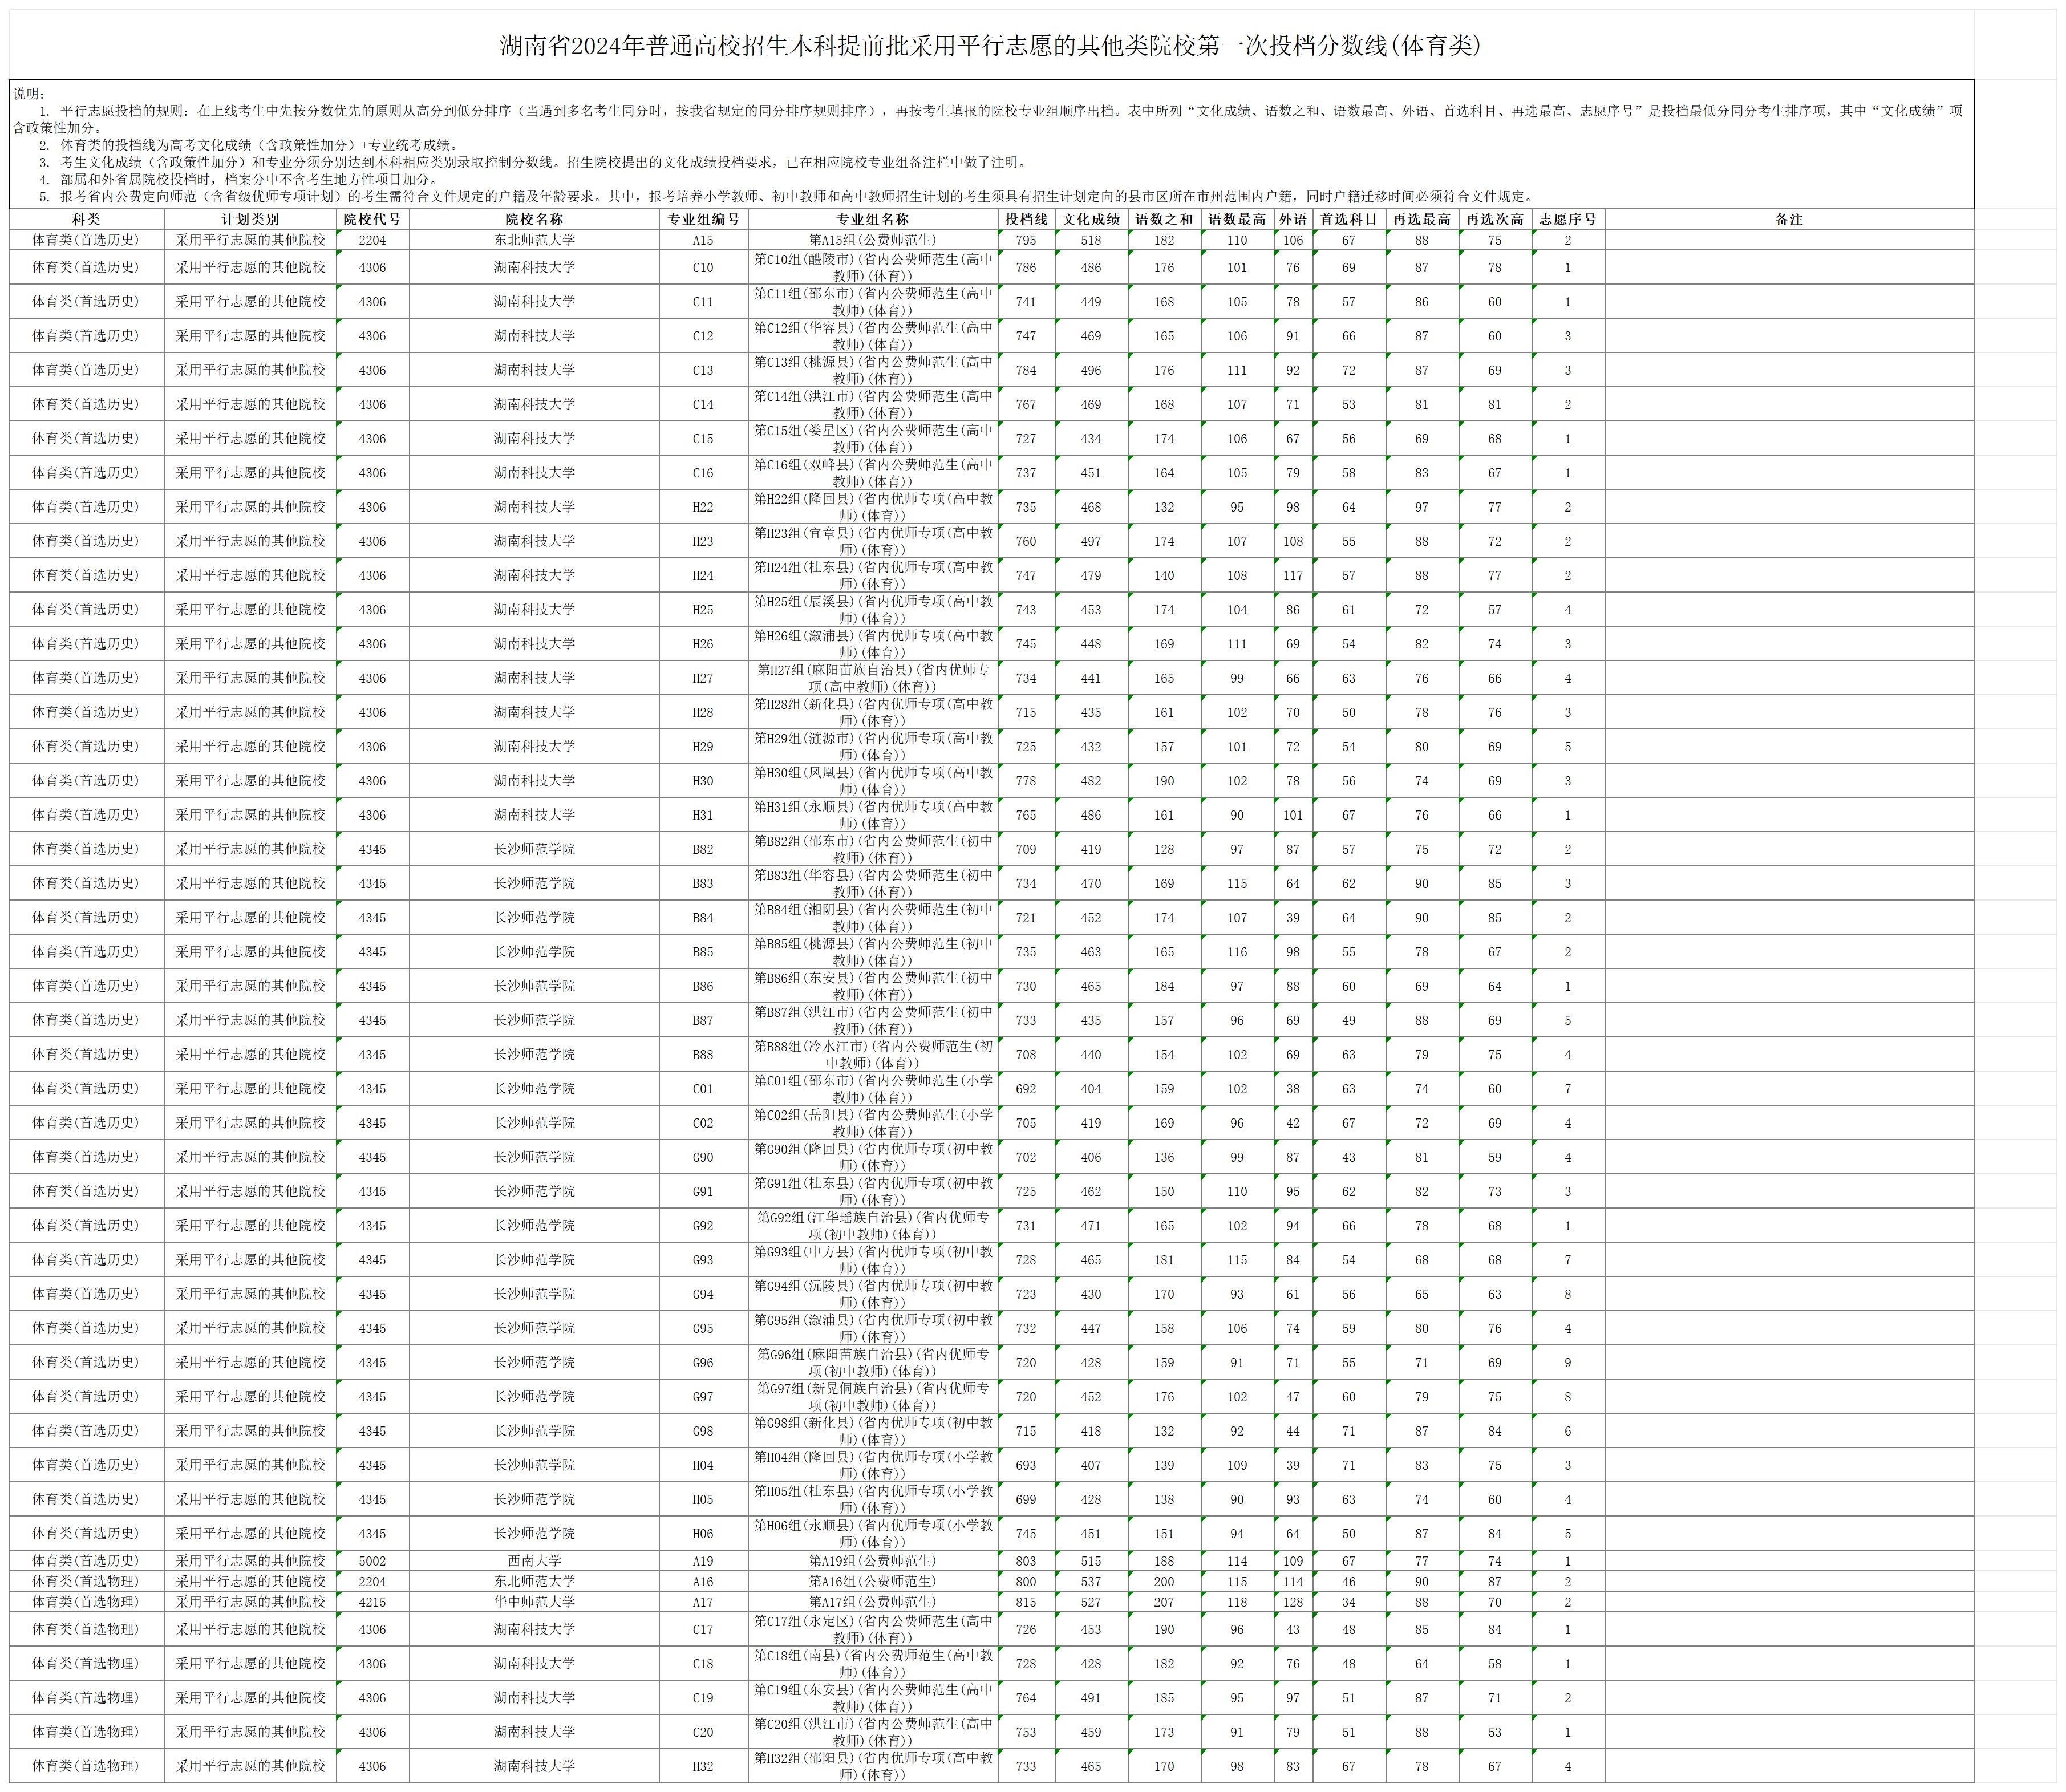Click the 第H32组(邵阳县) group name cell
Image resolution: width=2066 pixels, height=1792 pixels.
[873, 1766]
